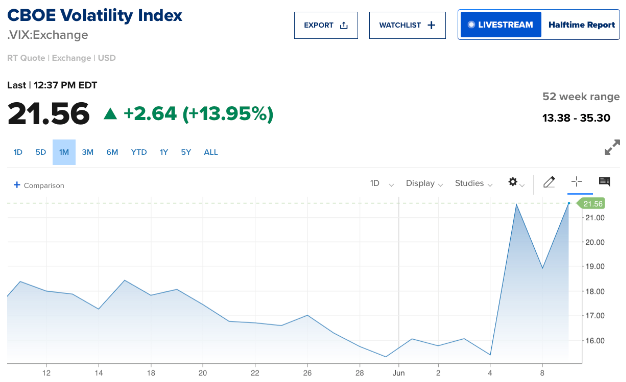Image resolution: width=626 pixels, height=382 pixels.
Task: Toggle the crosshair cursor tool
Action: [576, 182]
